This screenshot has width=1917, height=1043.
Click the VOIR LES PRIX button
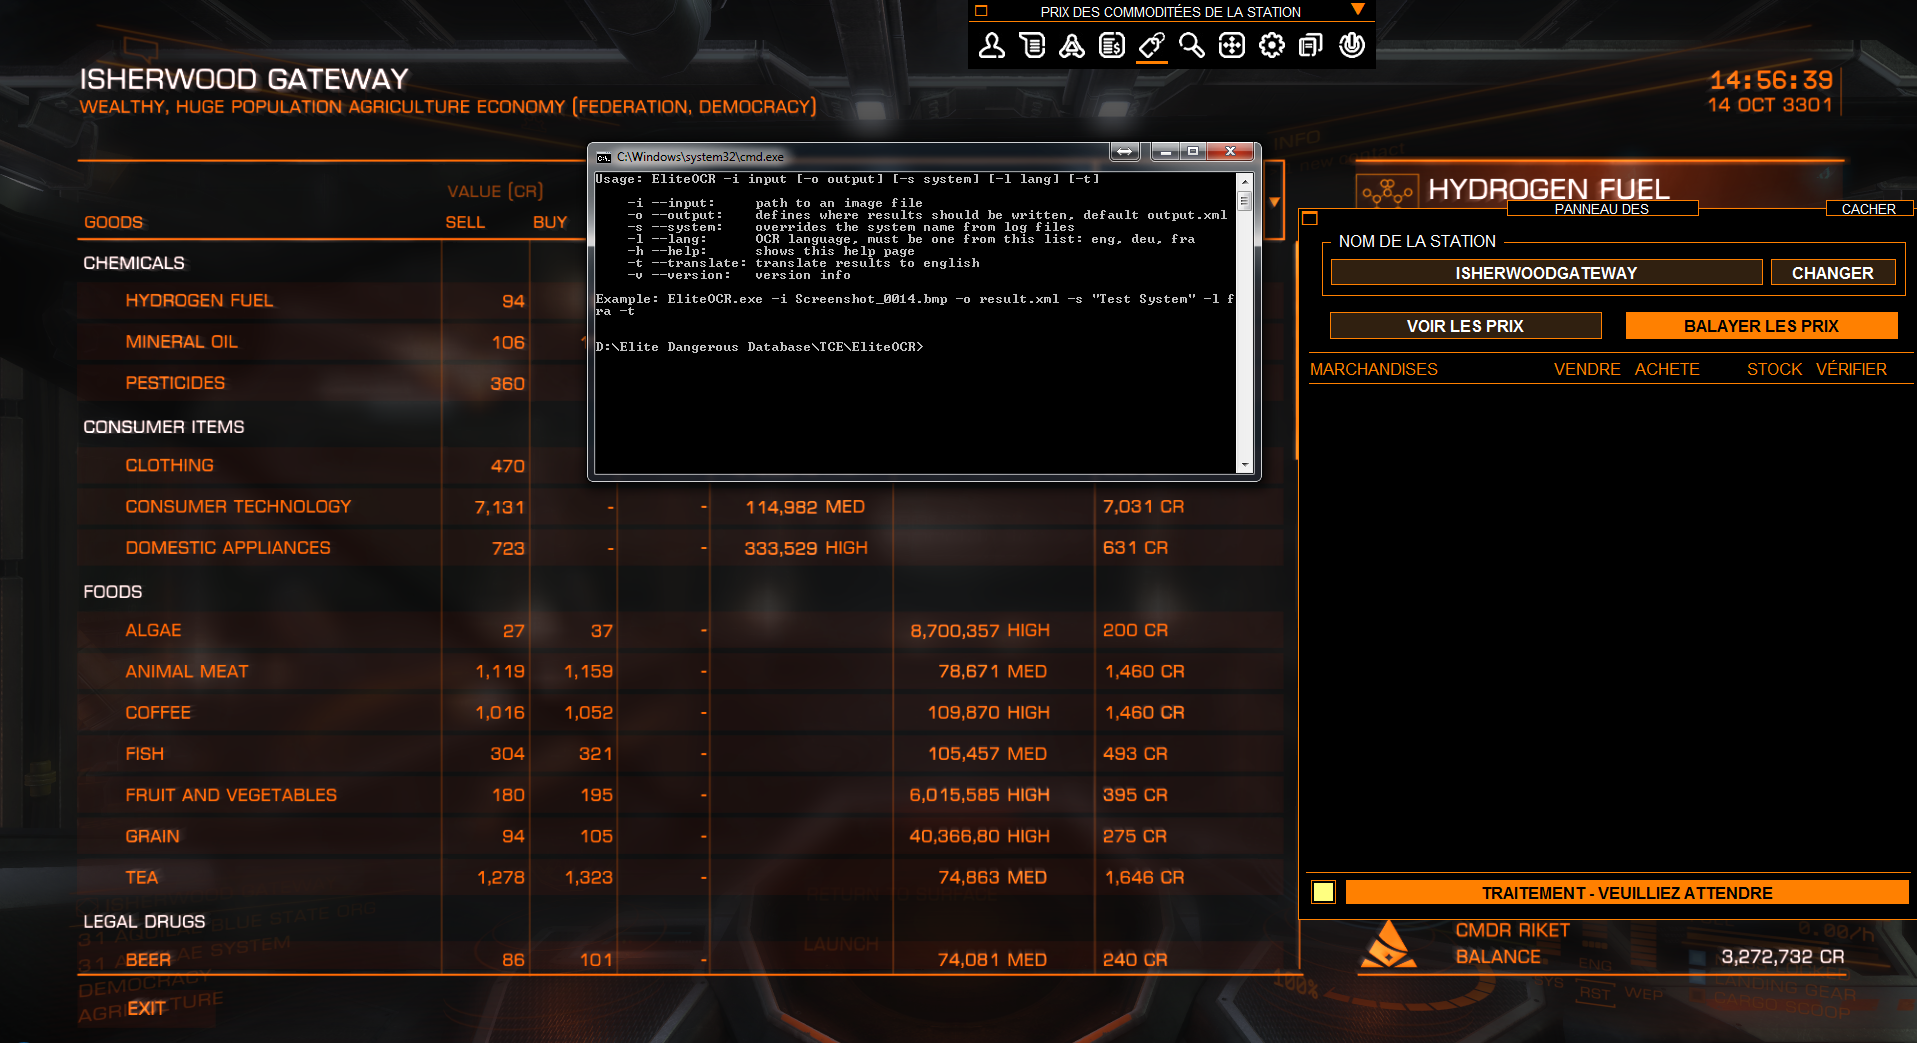coord(1465,326)
